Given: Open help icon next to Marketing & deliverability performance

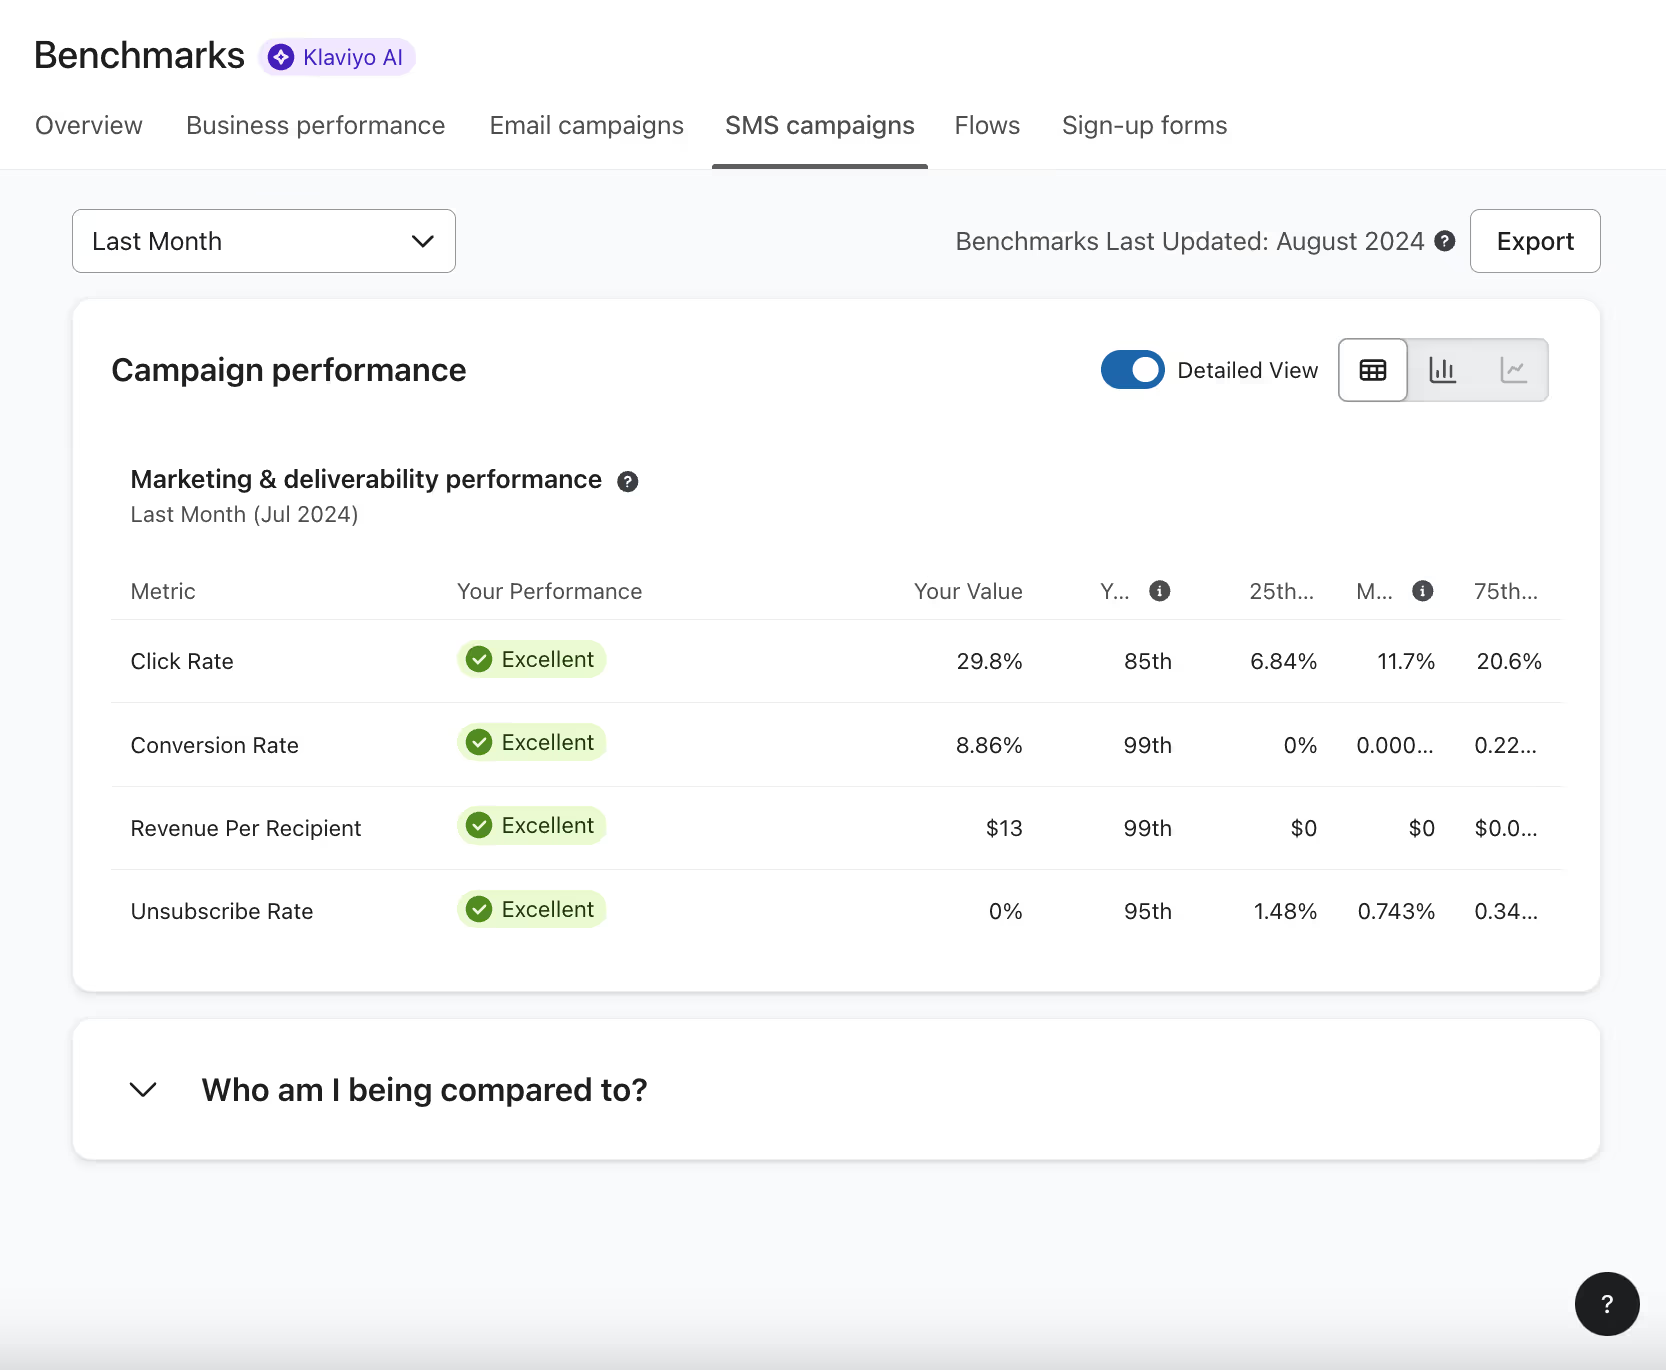Looking at the screenshot, I should coord(627,481).
